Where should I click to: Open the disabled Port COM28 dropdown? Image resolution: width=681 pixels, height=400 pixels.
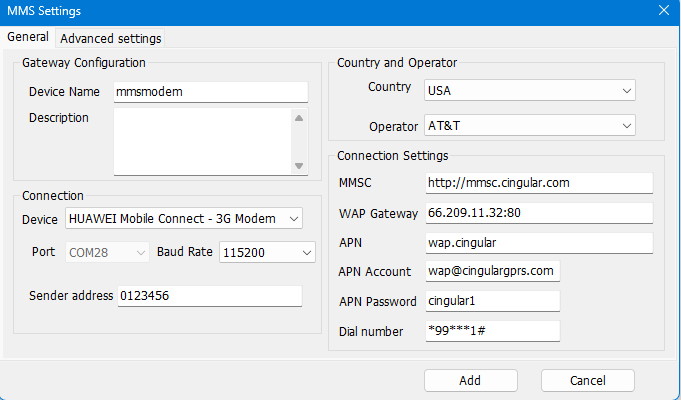[107, 253]
